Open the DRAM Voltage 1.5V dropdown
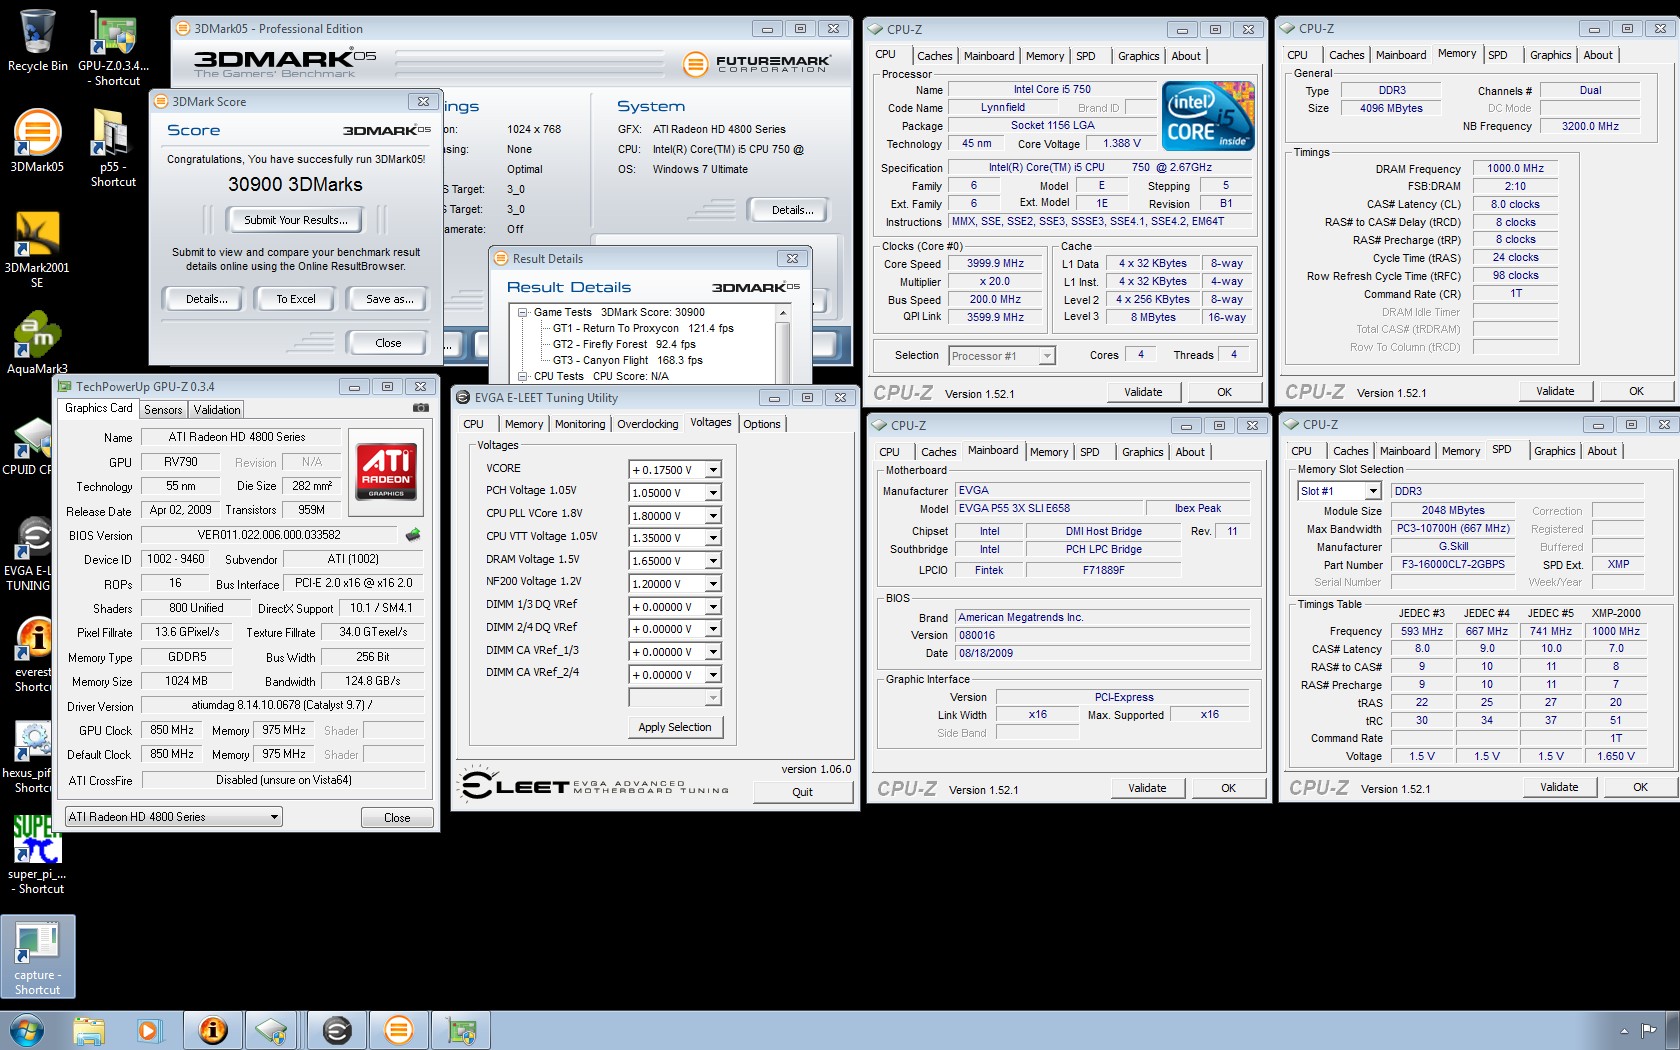Screen dimensions: 1680x1050 (713, 561)
